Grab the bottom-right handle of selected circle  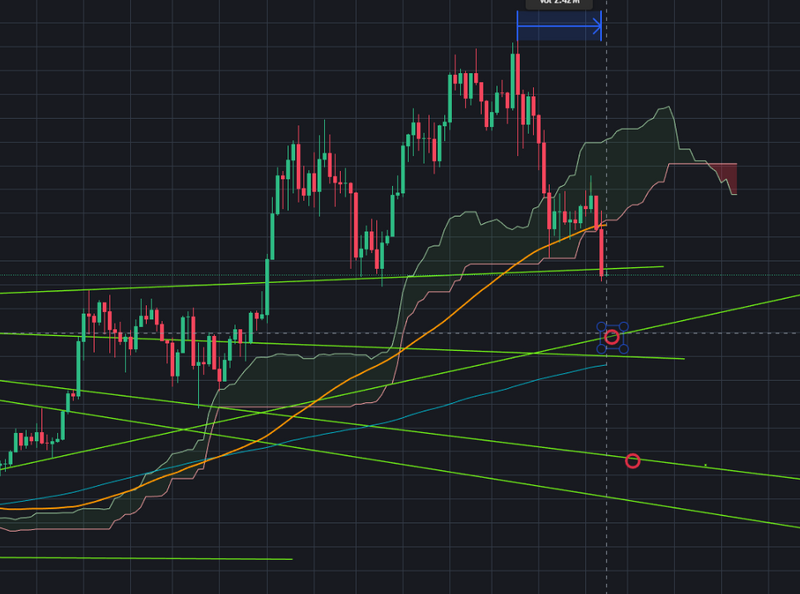pos(626,349)
